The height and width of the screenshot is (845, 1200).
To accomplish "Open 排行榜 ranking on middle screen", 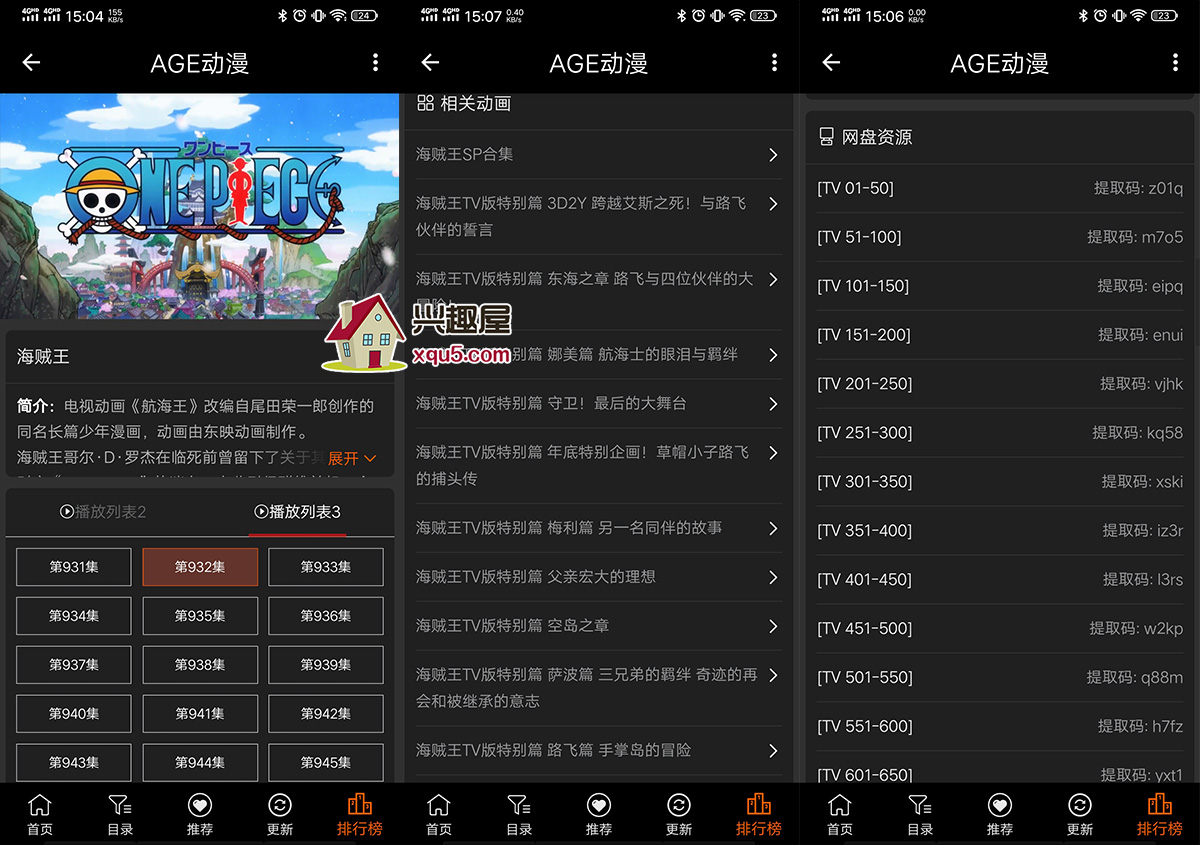I will tap(759, 814).
